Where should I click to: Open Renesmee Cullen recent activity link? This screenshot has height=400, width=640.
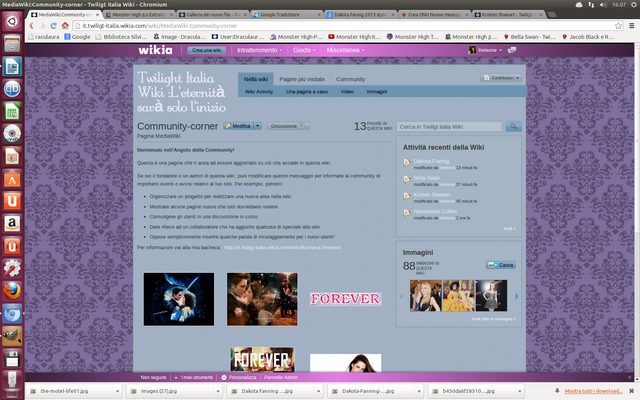pos(435,211)
